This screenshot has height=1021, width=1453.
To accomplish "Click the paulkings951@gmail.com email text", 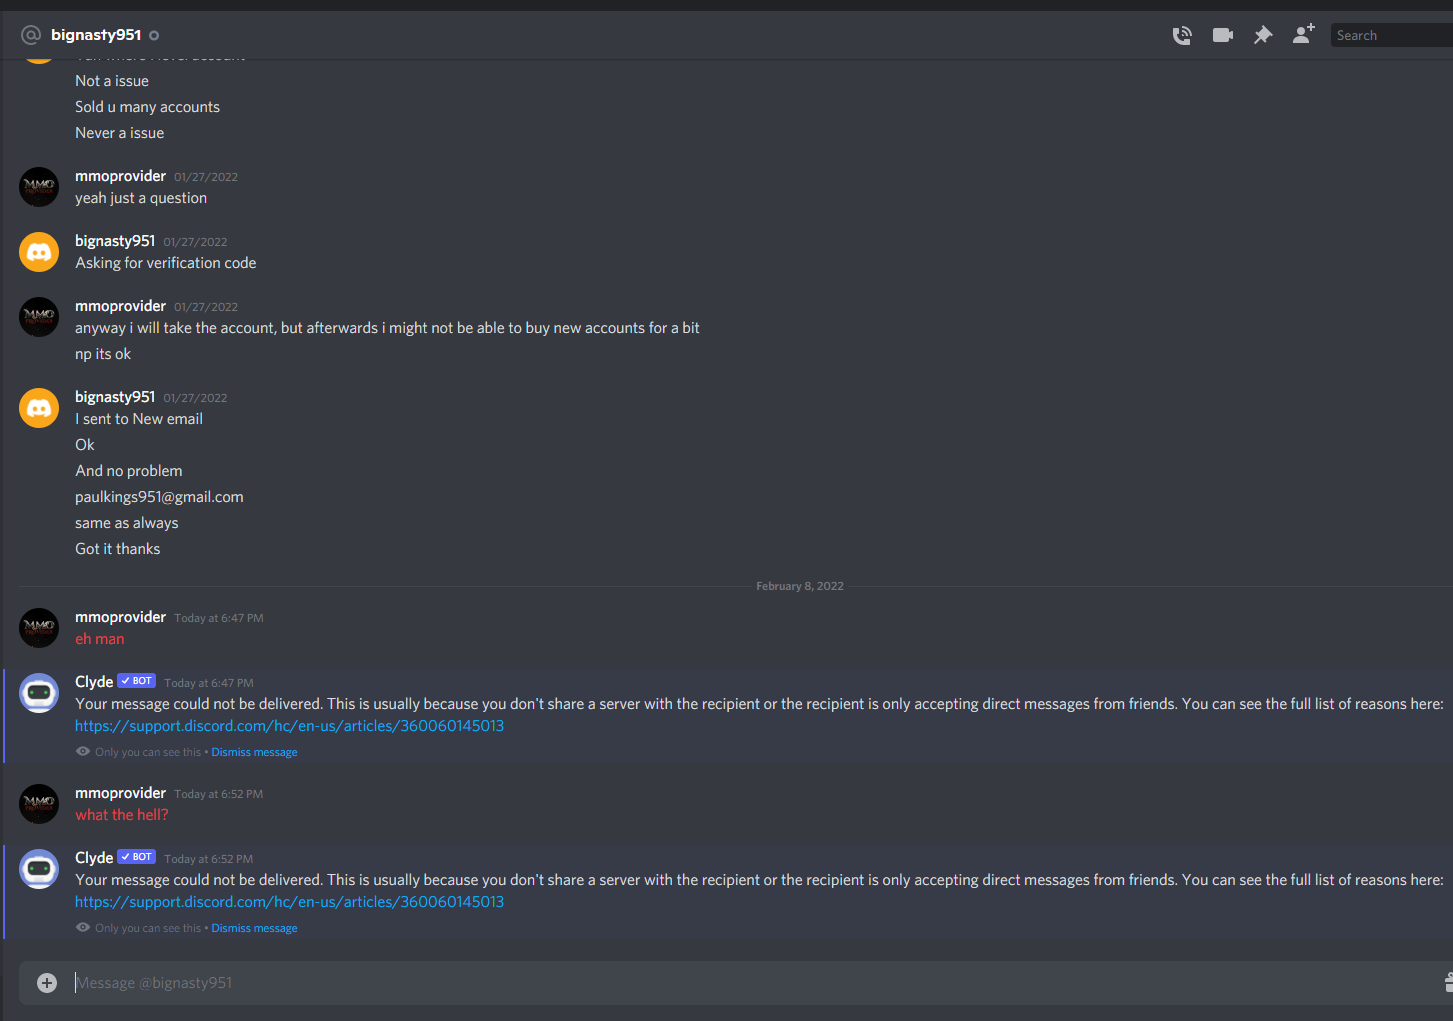I will coord(159,497).
